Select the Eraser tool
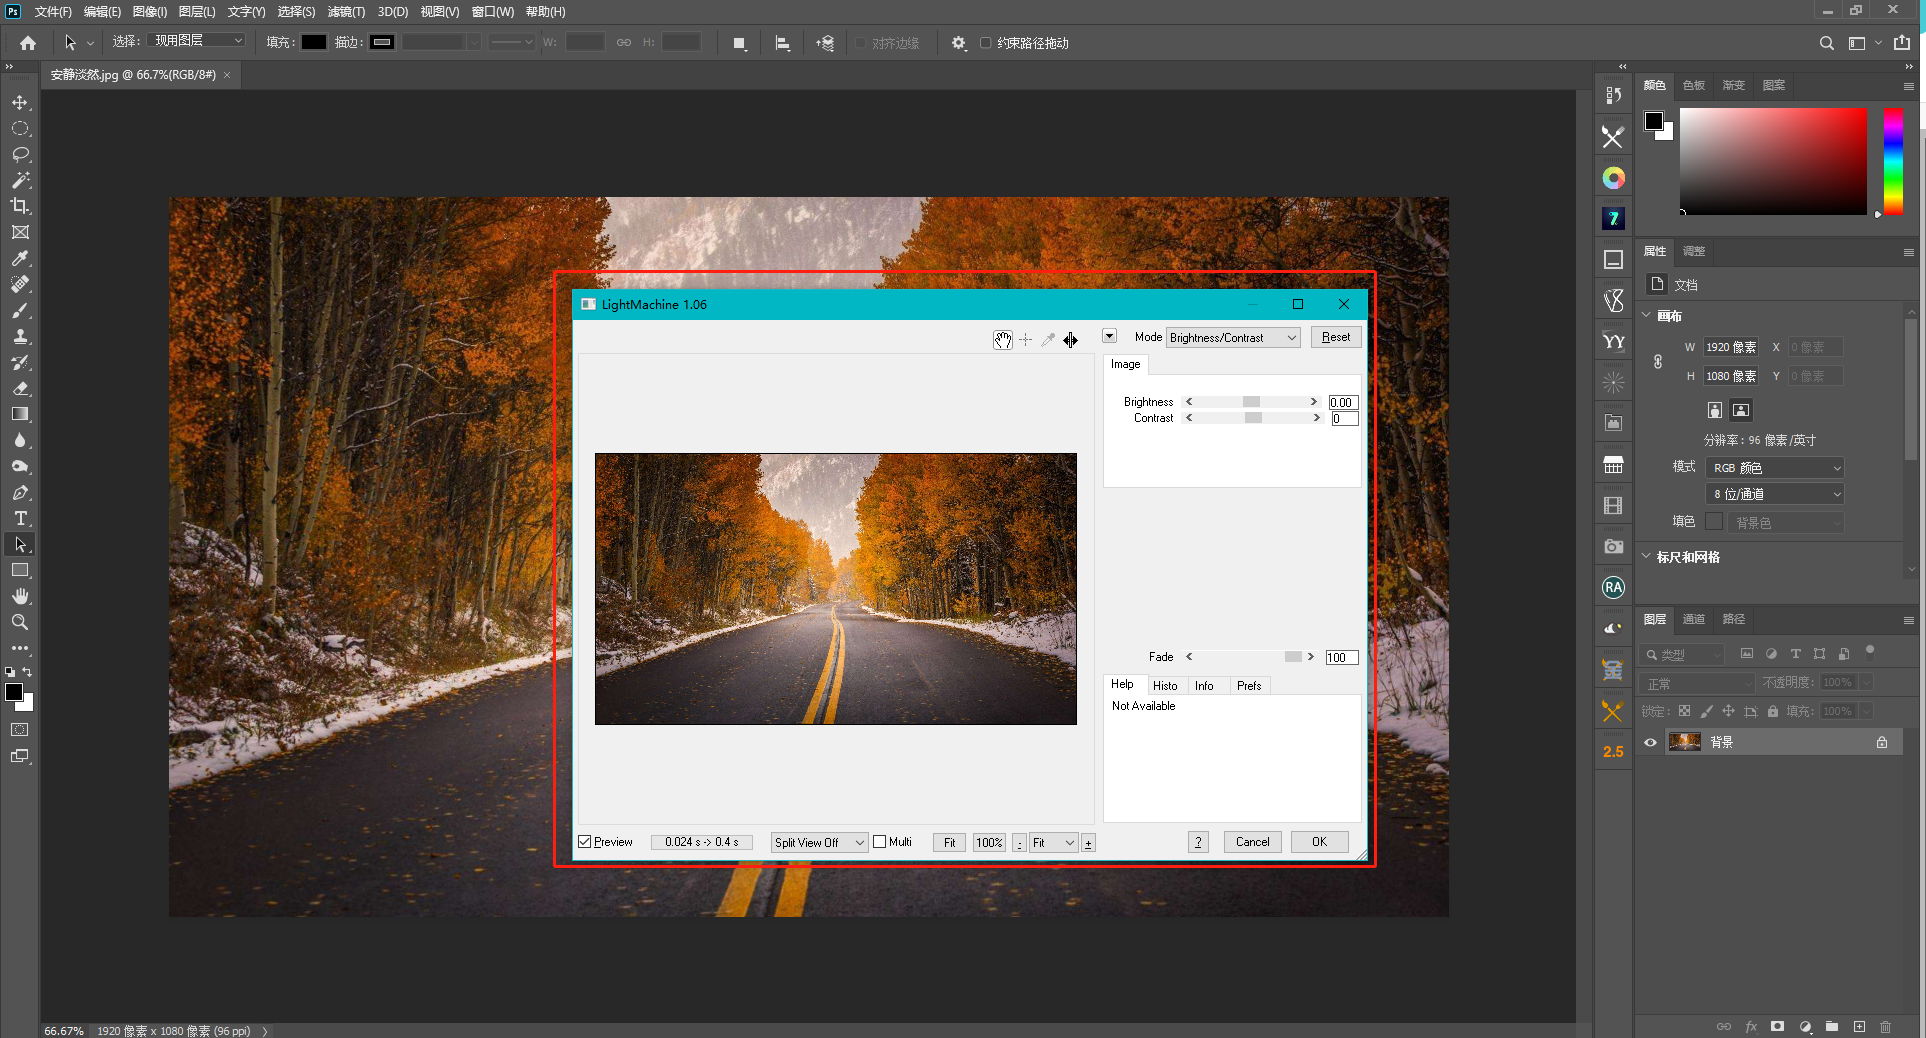This screenshot has height=1038, width=1926. tap(20, 388)
